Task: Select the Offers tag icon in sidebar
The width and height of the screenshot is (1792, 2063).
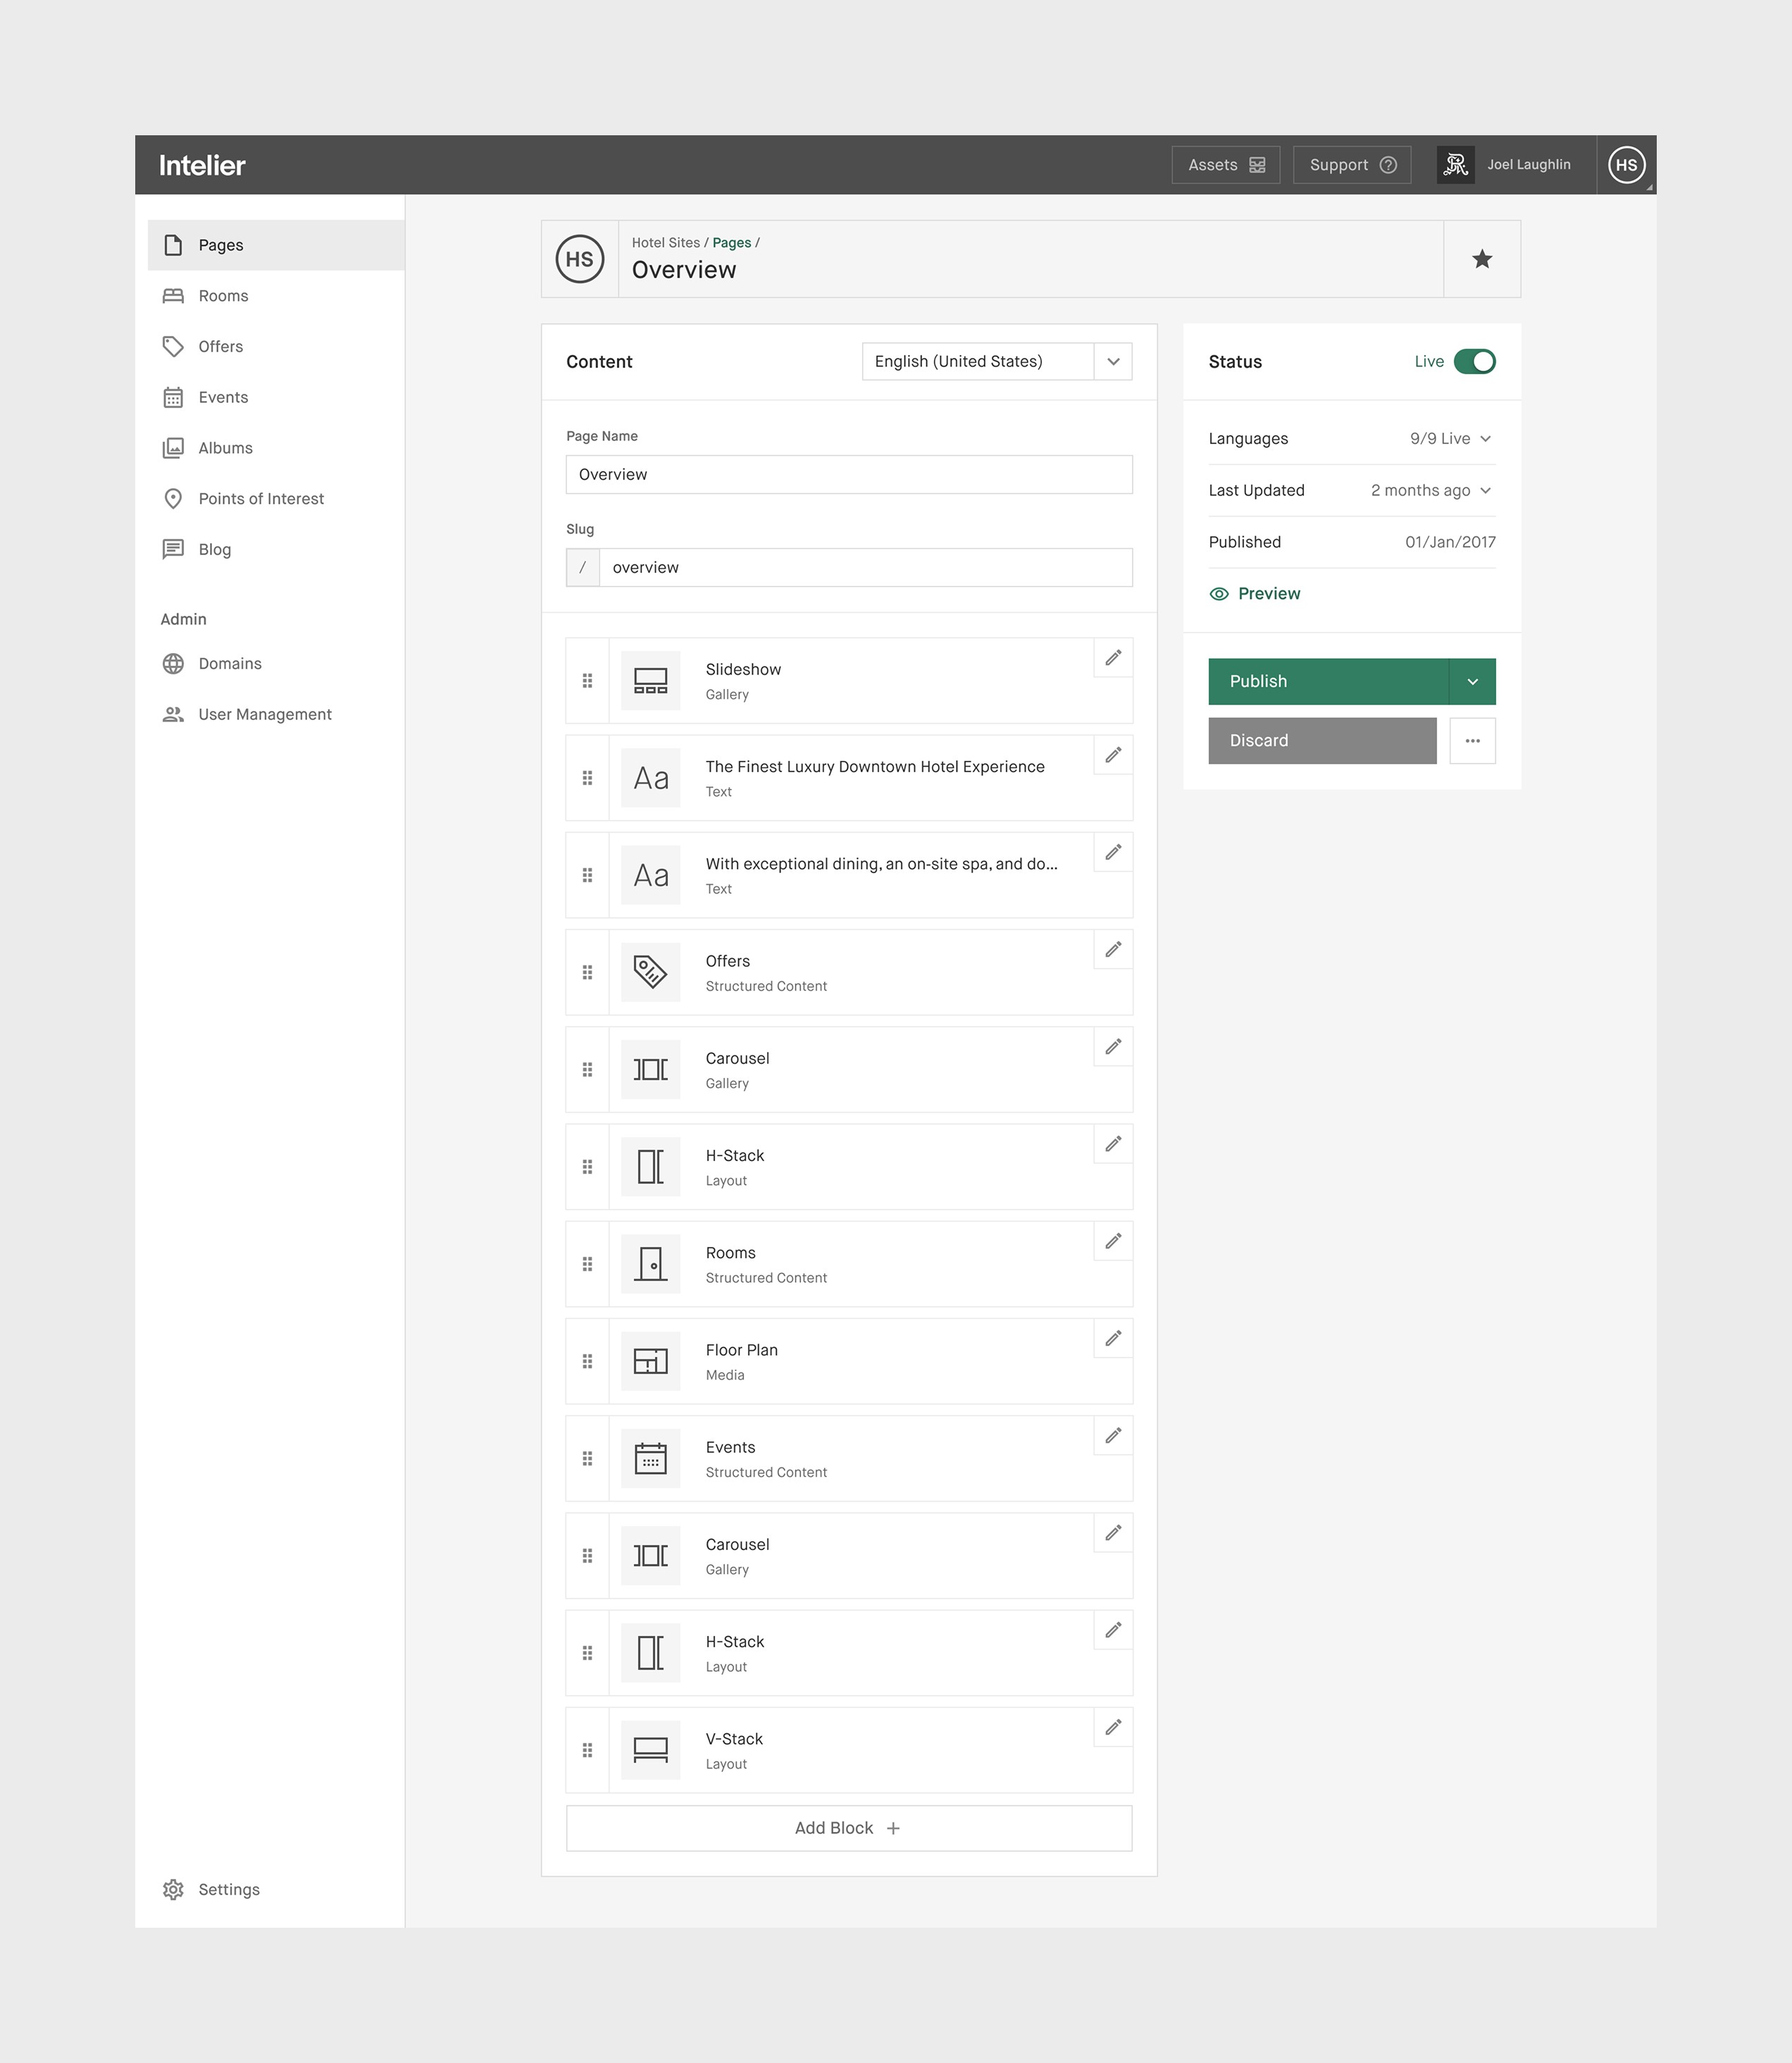Action: pyautogui.click(x=173, y=347)
